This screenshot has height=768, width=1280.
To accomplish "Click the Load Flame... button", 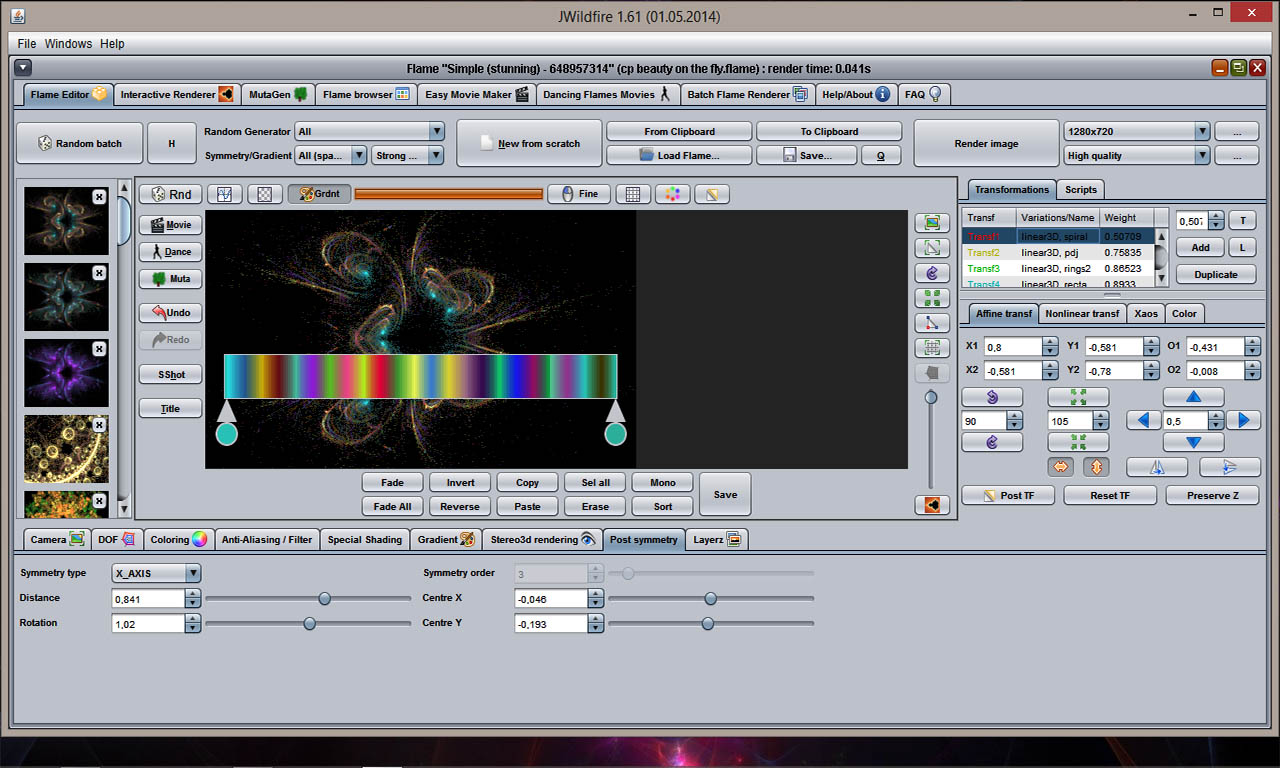I will [679, 155].
